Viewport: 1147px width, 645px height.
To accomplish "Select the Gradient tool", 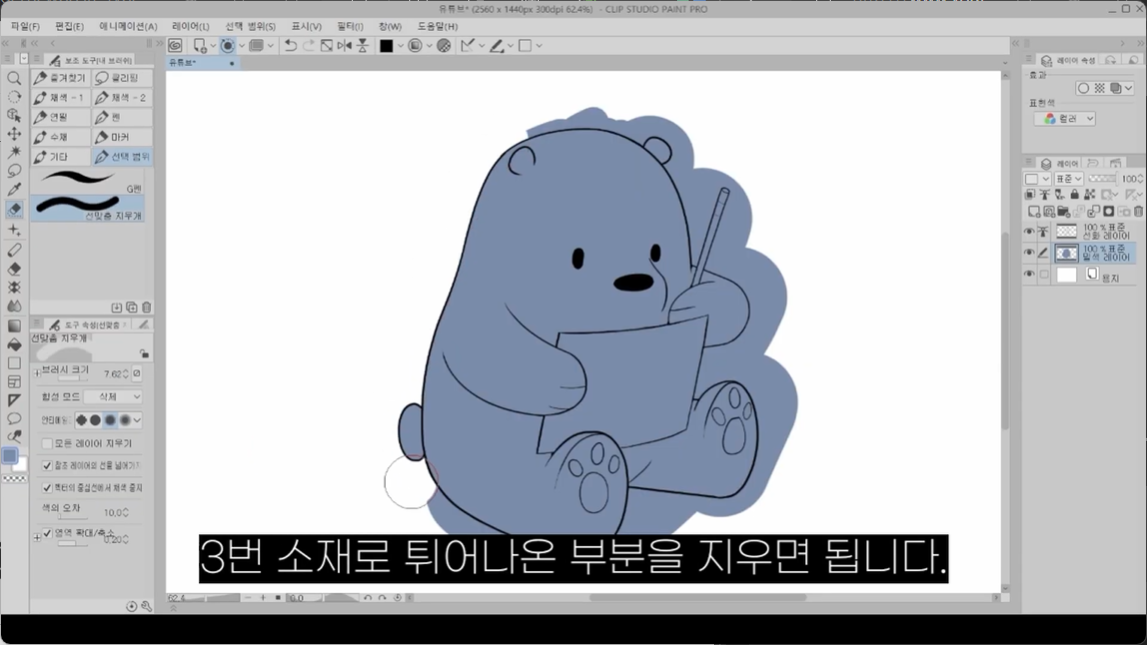I will coord(14,325).
